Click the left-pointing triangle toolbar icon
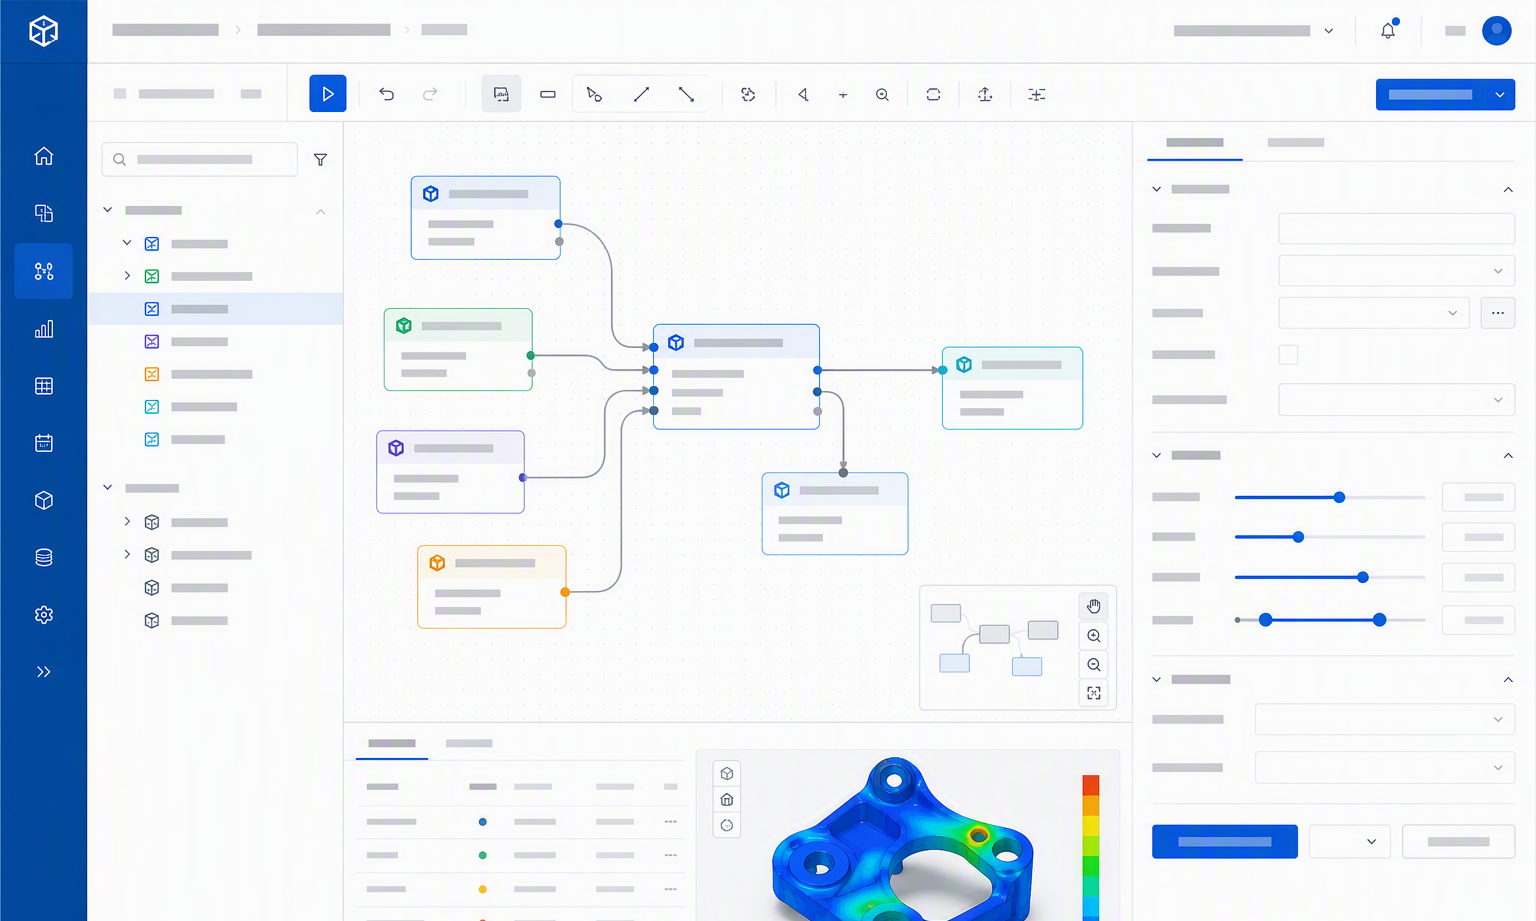Screen dimensions: 1536x921 803,94
